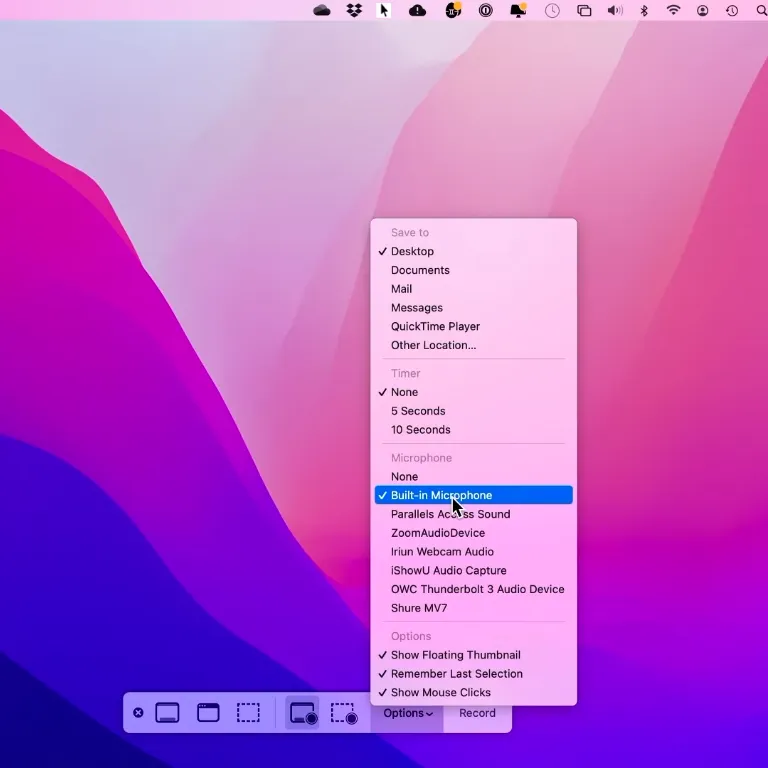Open the Wi-Fi menu bar icon
This screenshot has width=768, height=768.
[x=673, y=10]
